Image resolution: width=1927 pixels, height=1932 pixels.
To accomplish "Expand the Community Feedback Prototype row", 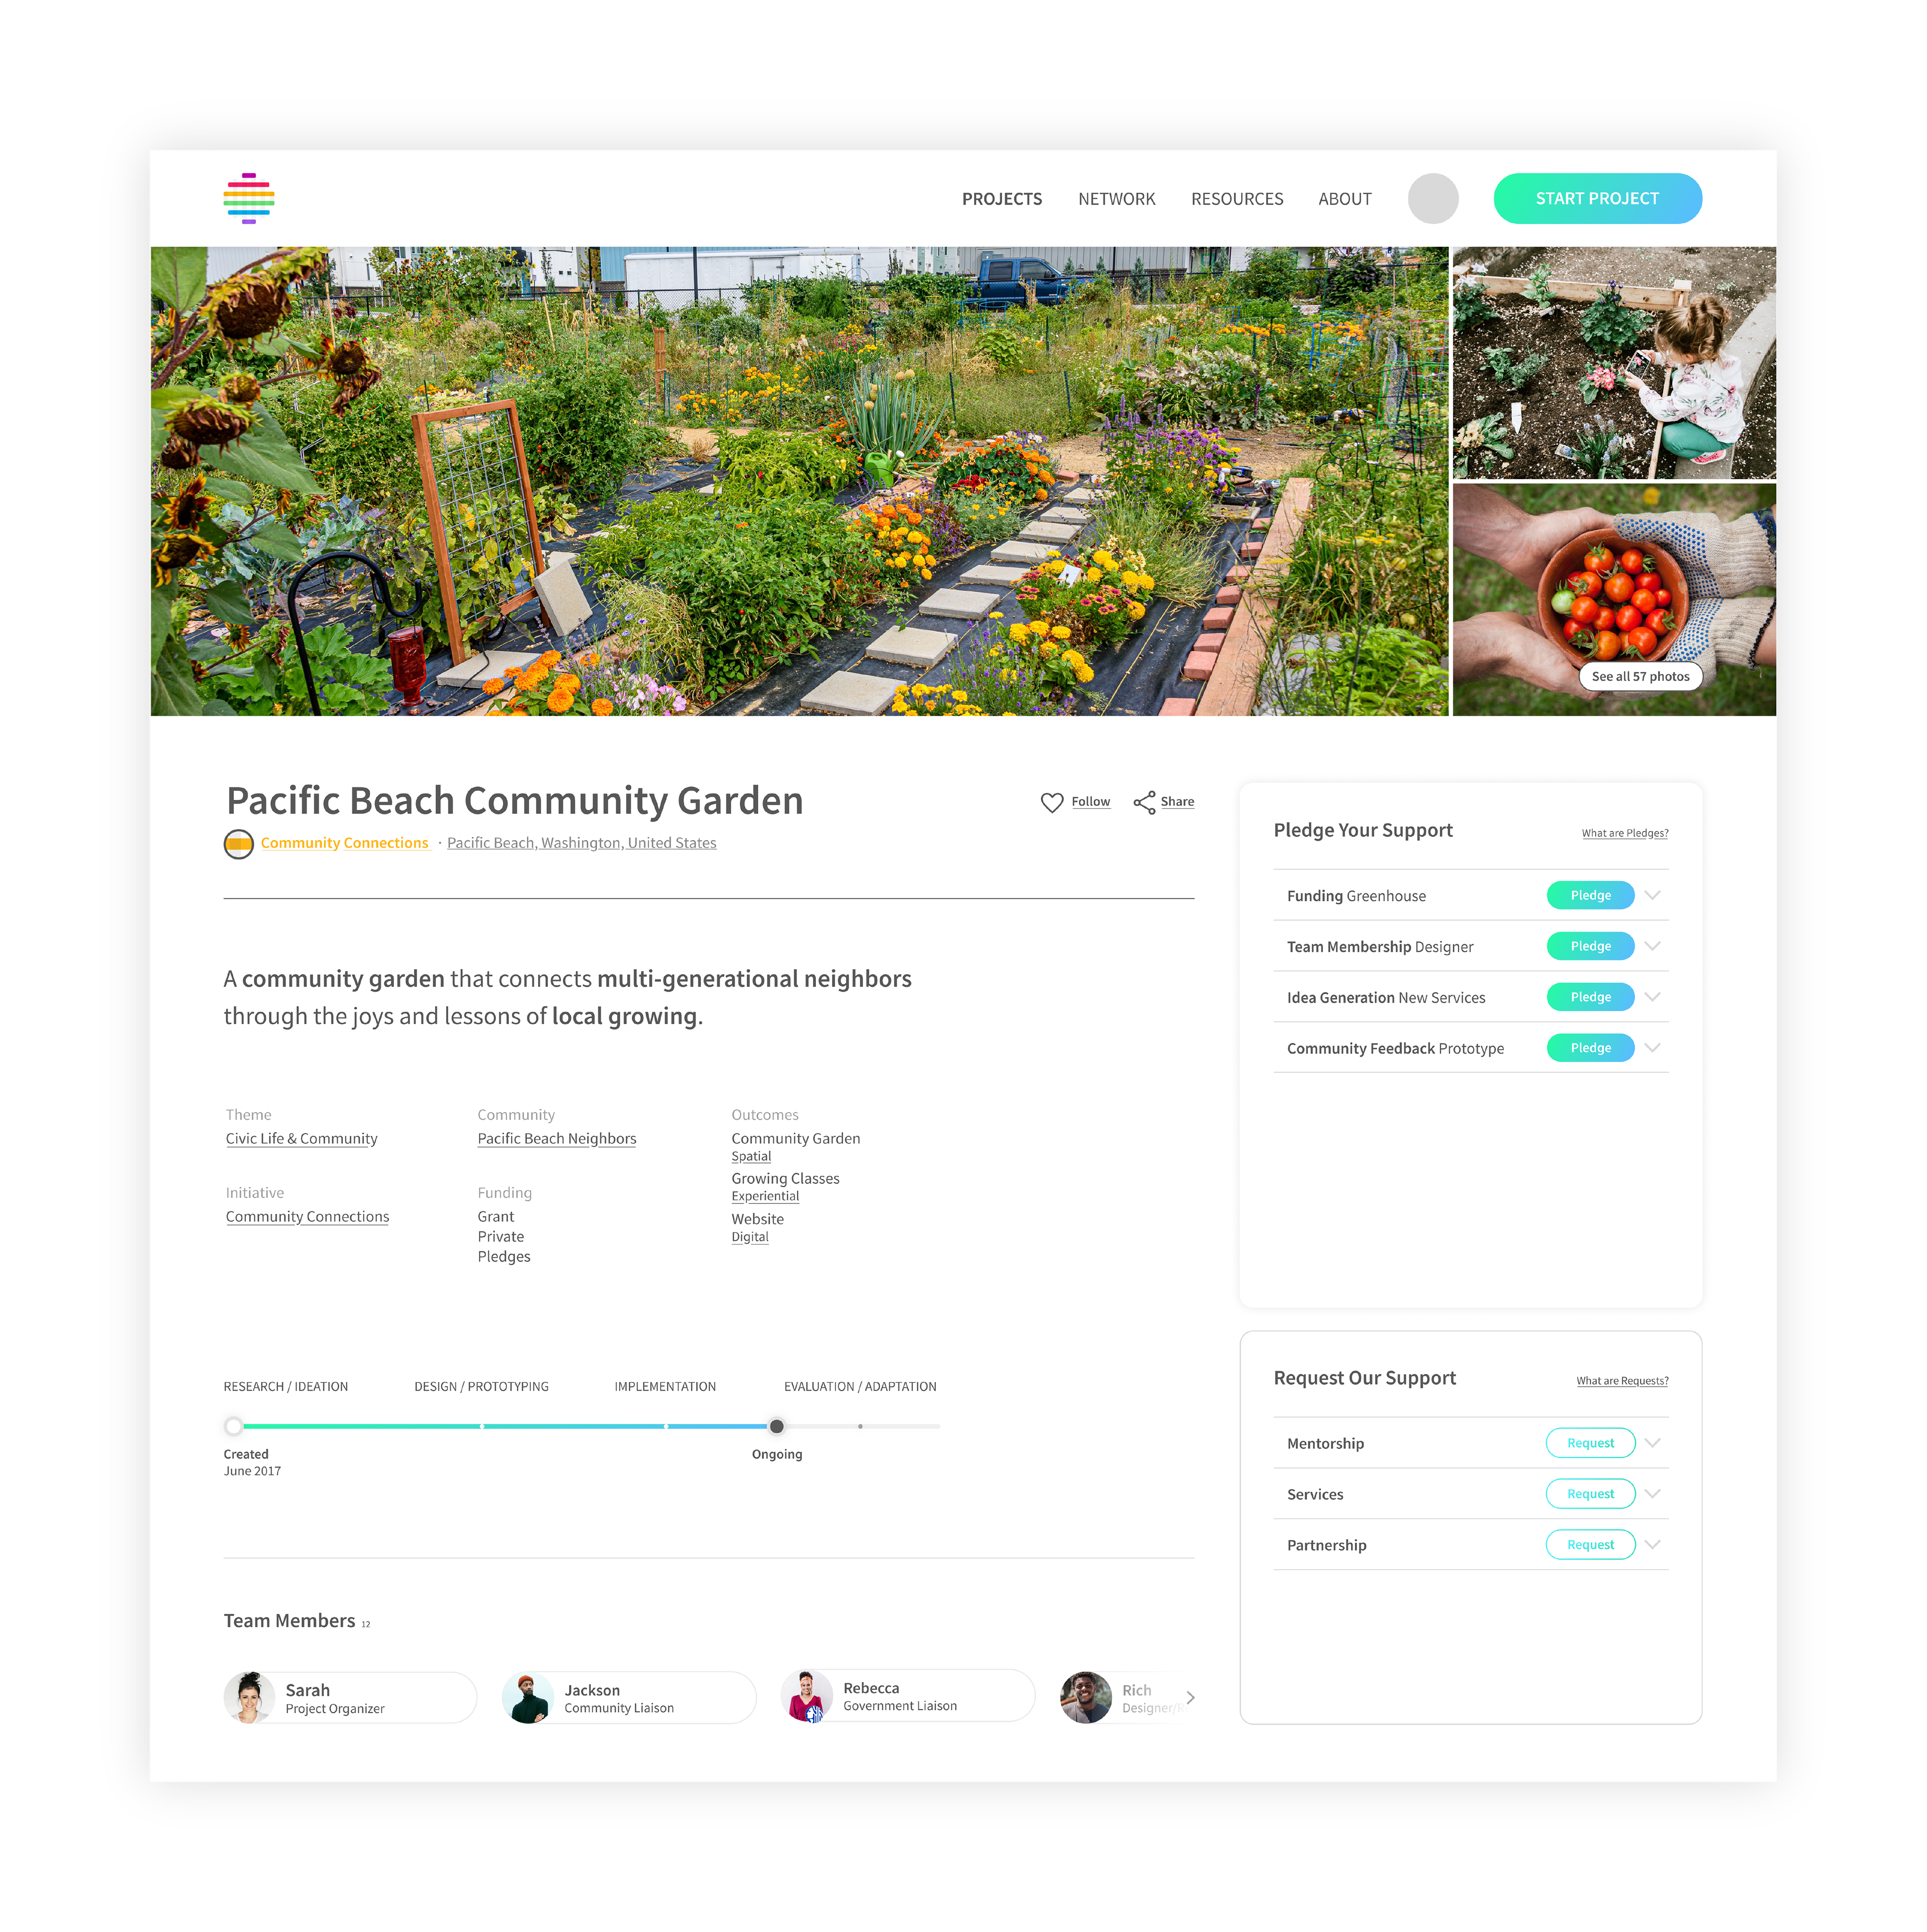I will point(1652,1048).
